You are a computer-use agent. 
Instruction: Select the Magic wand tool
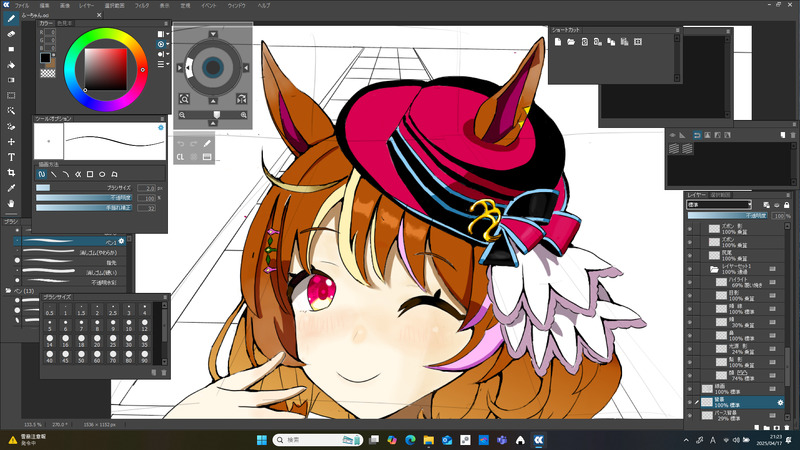pos(11,111)
